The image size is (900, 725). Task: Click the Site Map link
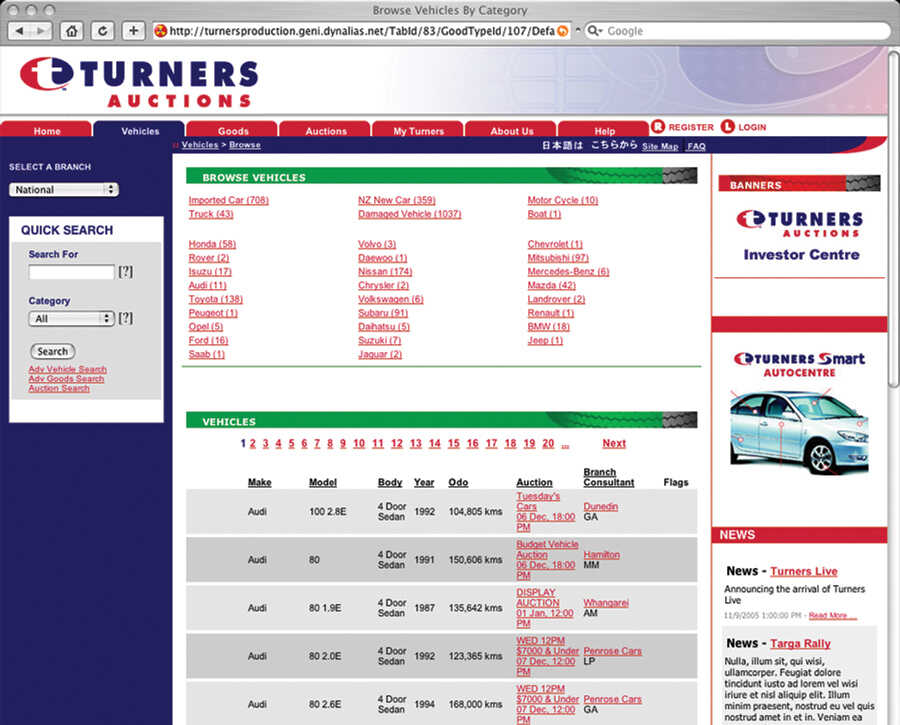click(x=660, y=146)
